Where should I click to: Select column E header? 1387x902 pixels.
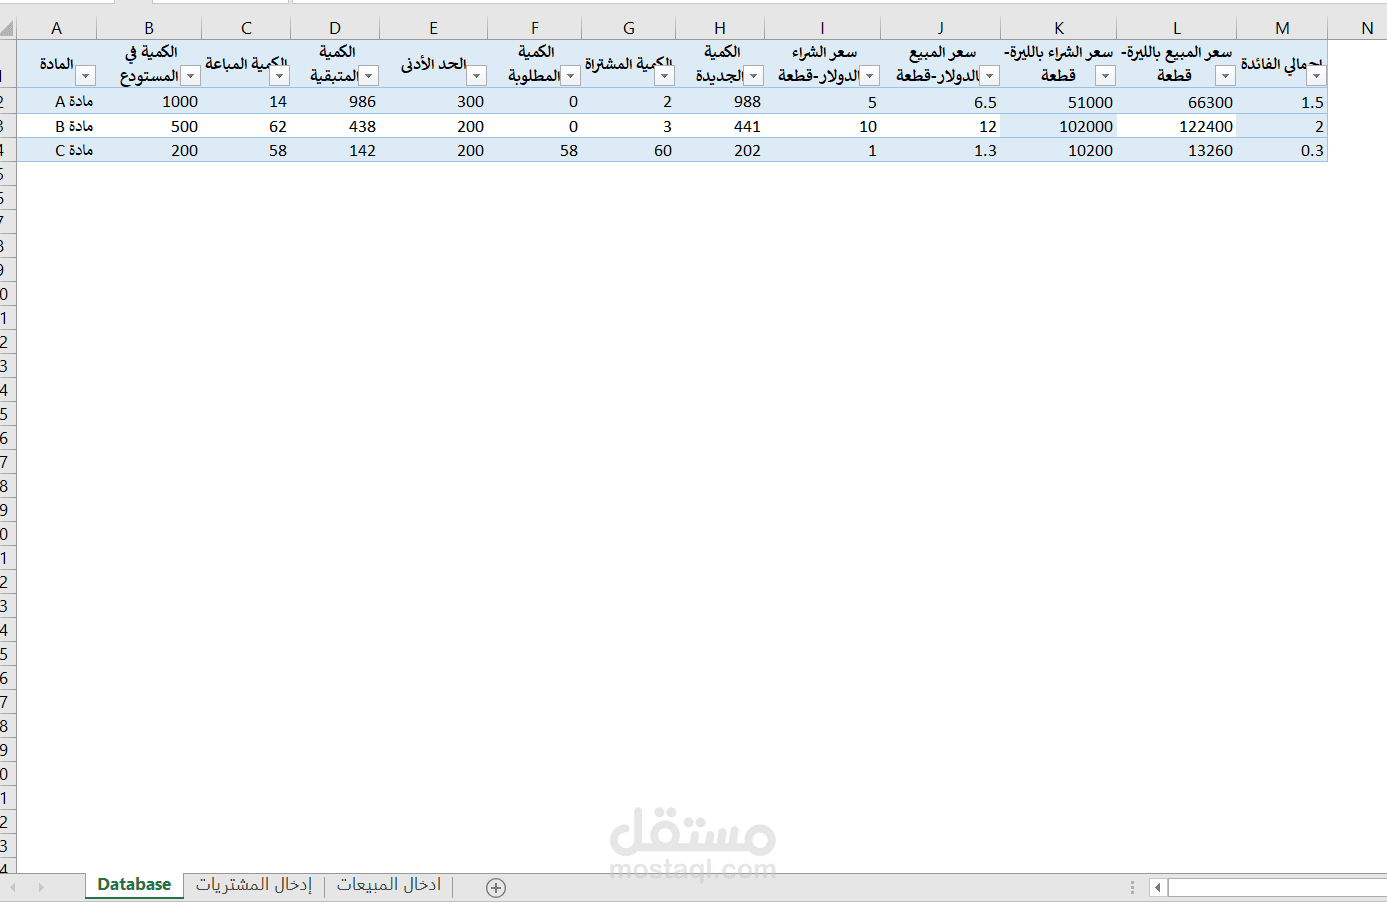[433, 28]
